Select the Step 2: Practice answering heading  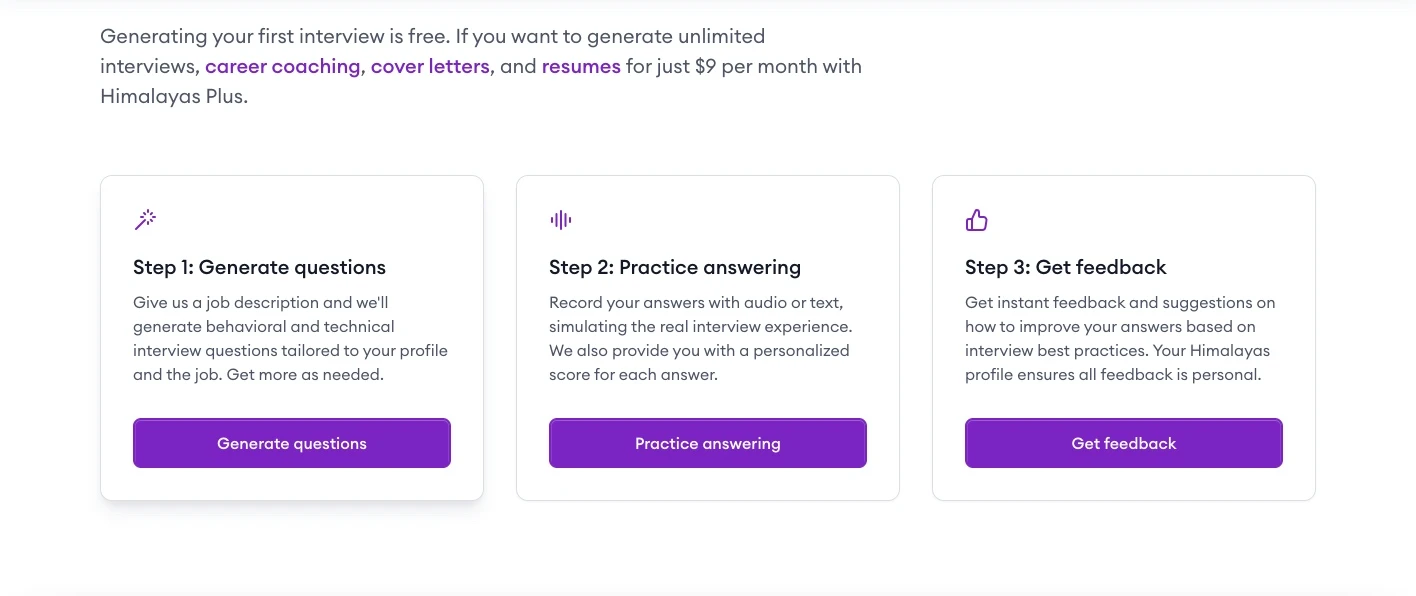tap(675, 267)
